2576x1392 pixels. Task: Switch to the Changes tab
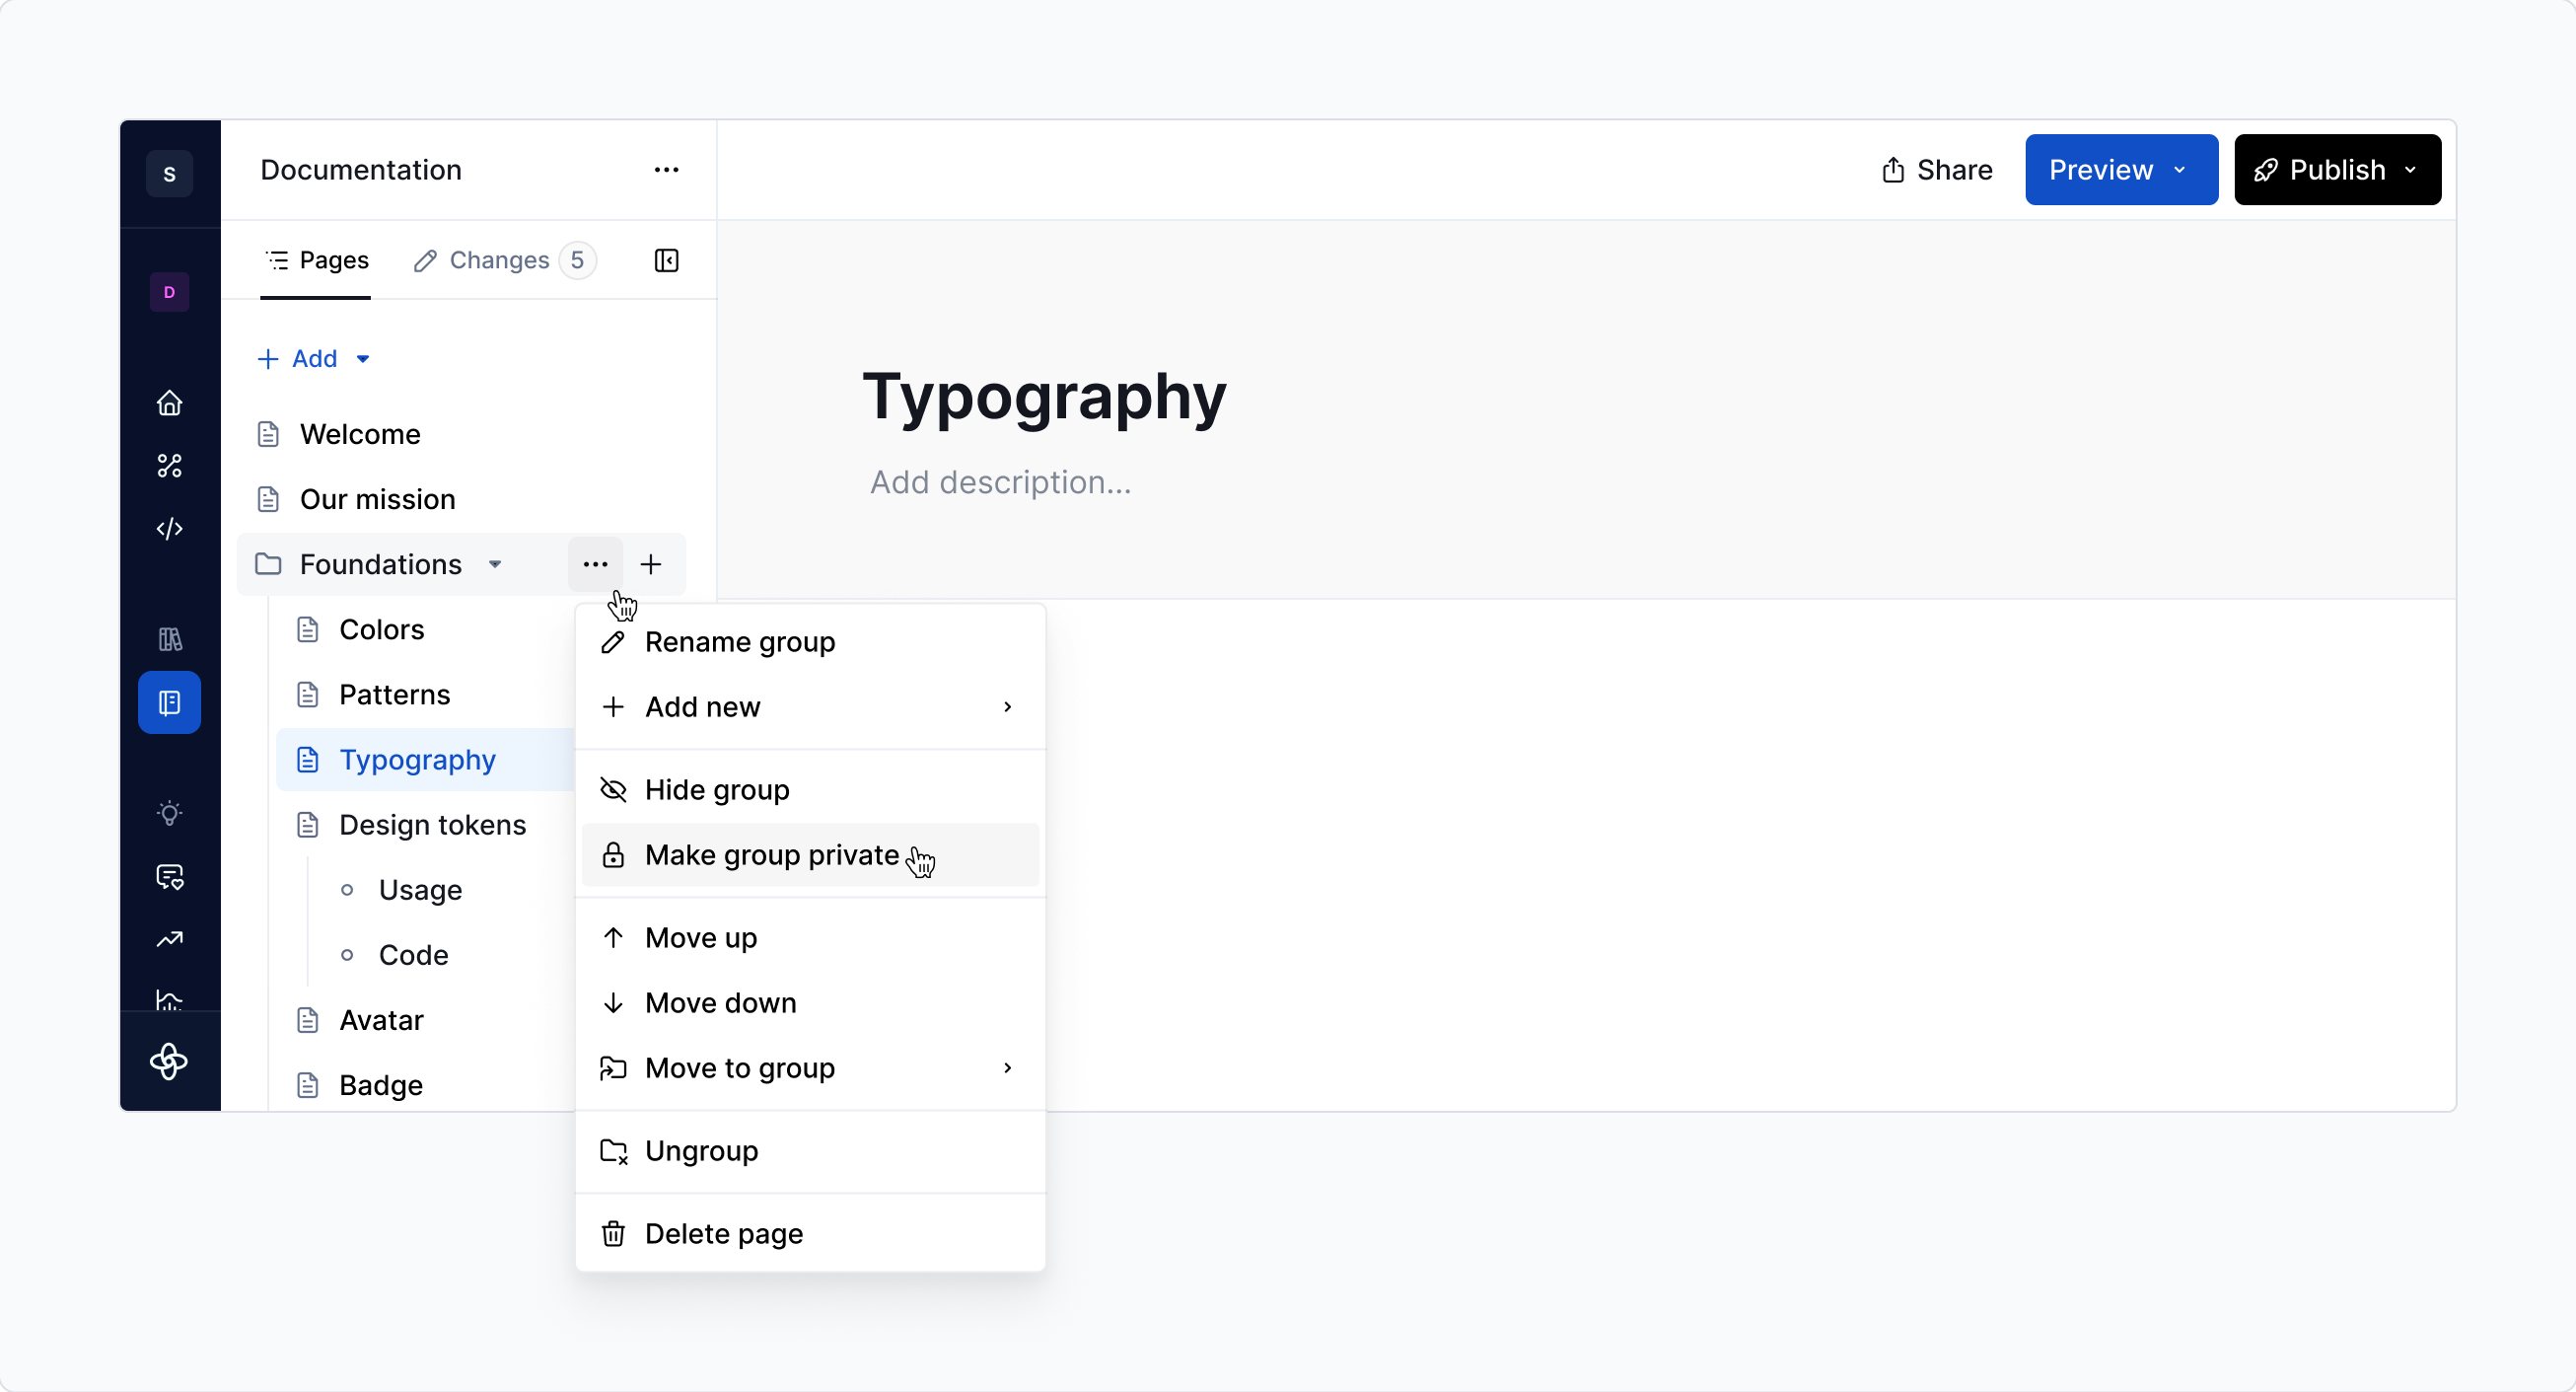504,260
